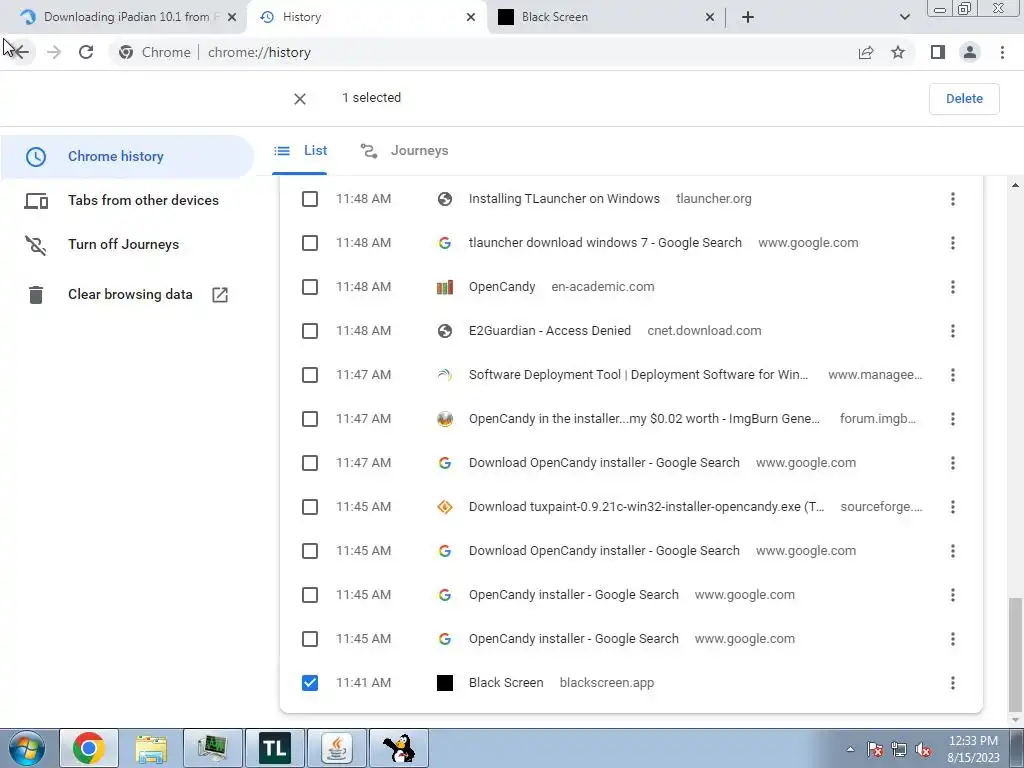Click the Chrome history clock icon
1024x768 pixels.
point(36,157)
